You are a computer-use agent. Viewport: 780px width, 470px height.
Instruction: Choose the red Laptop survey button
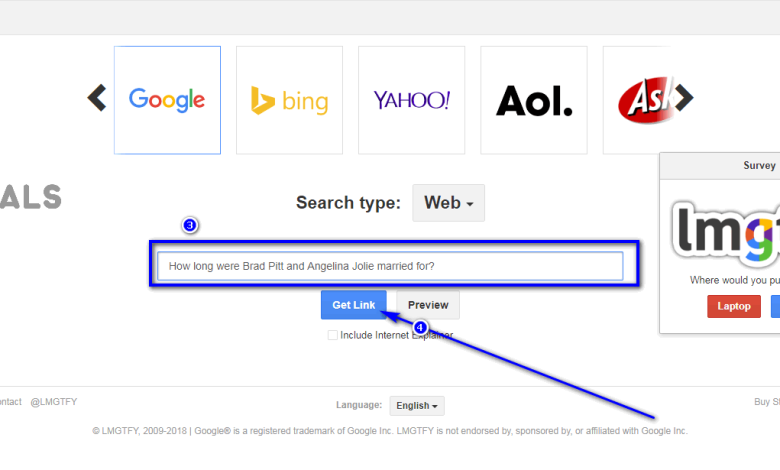(x=733, y=306)
